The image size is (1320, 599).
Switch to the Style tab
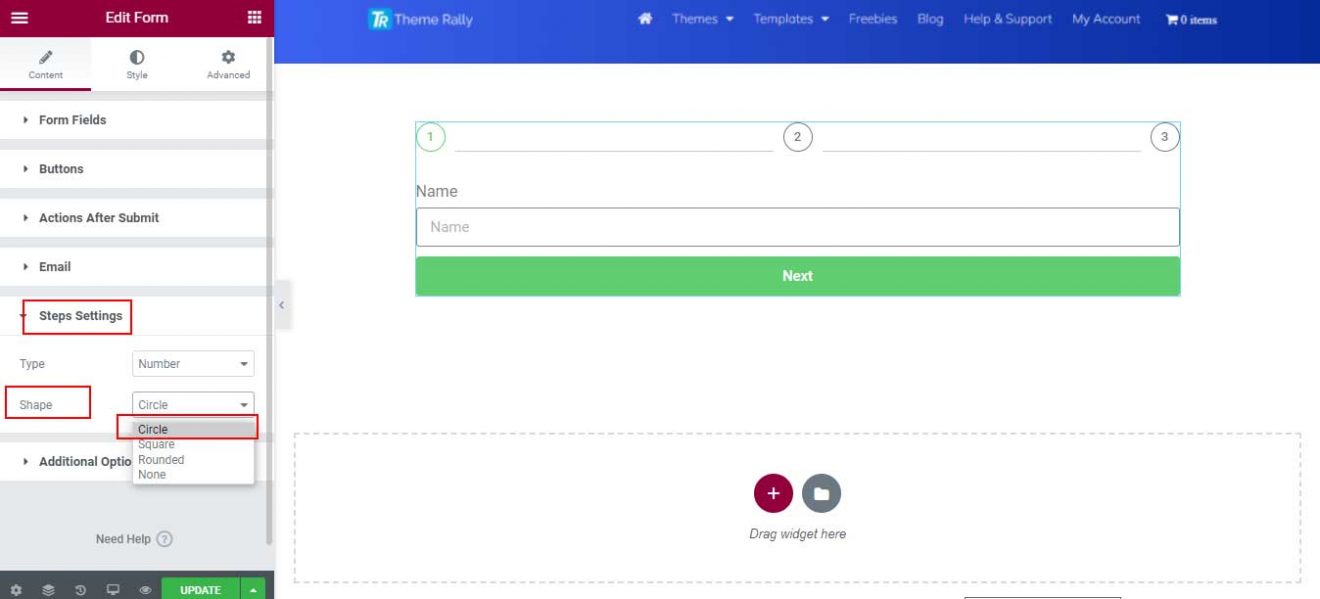(136, 63)
